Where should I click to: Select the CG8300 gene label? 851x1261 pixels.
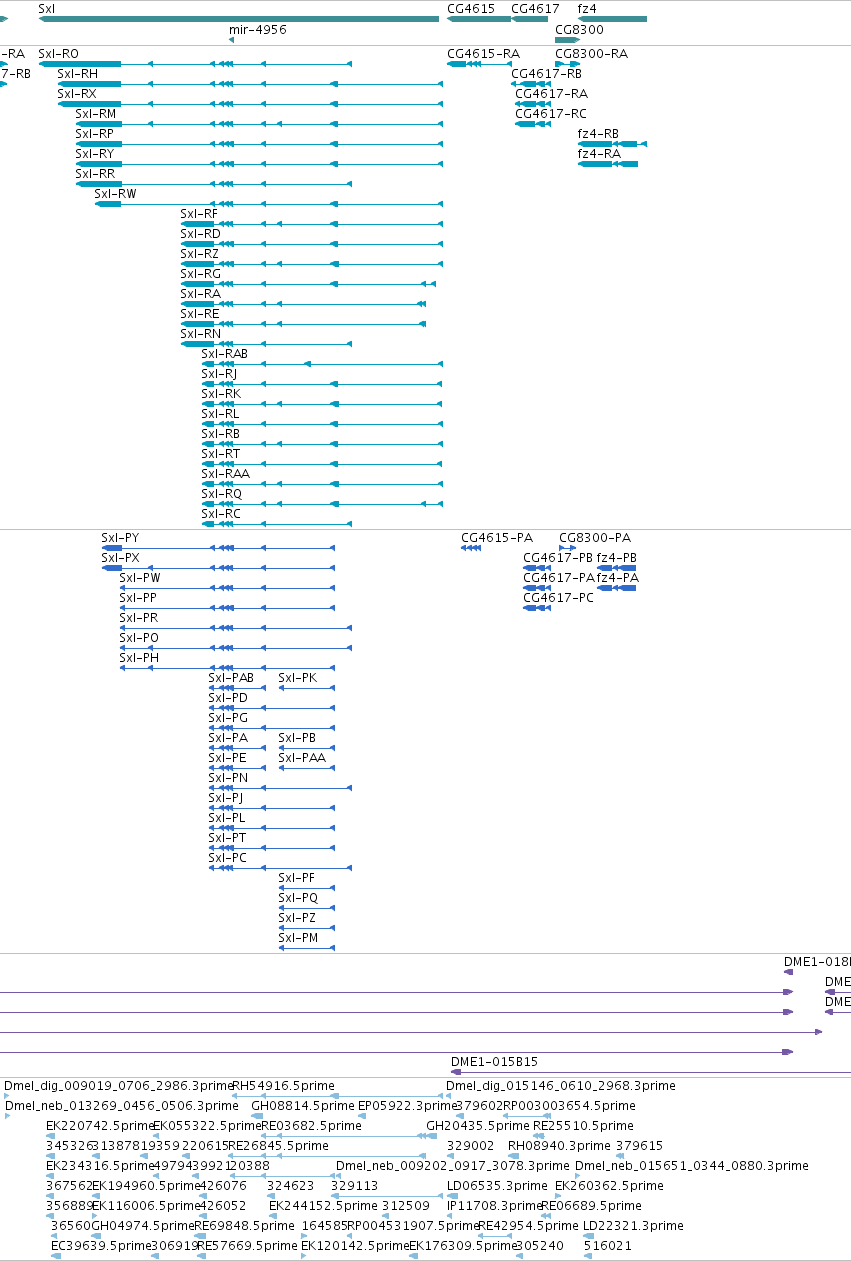pyautogui.click(x=579, y=30)
